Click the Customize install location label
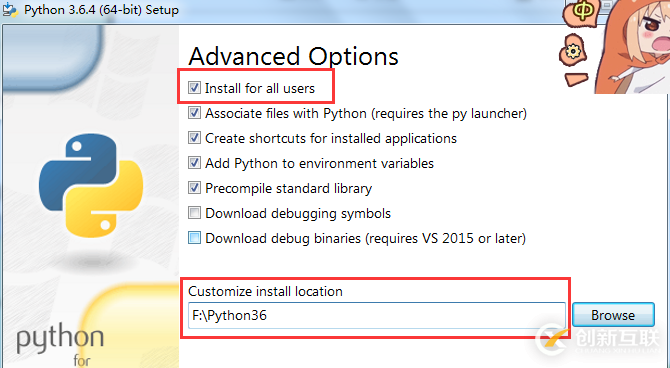Screen dimensions: 670x368 tap(265, 291)
